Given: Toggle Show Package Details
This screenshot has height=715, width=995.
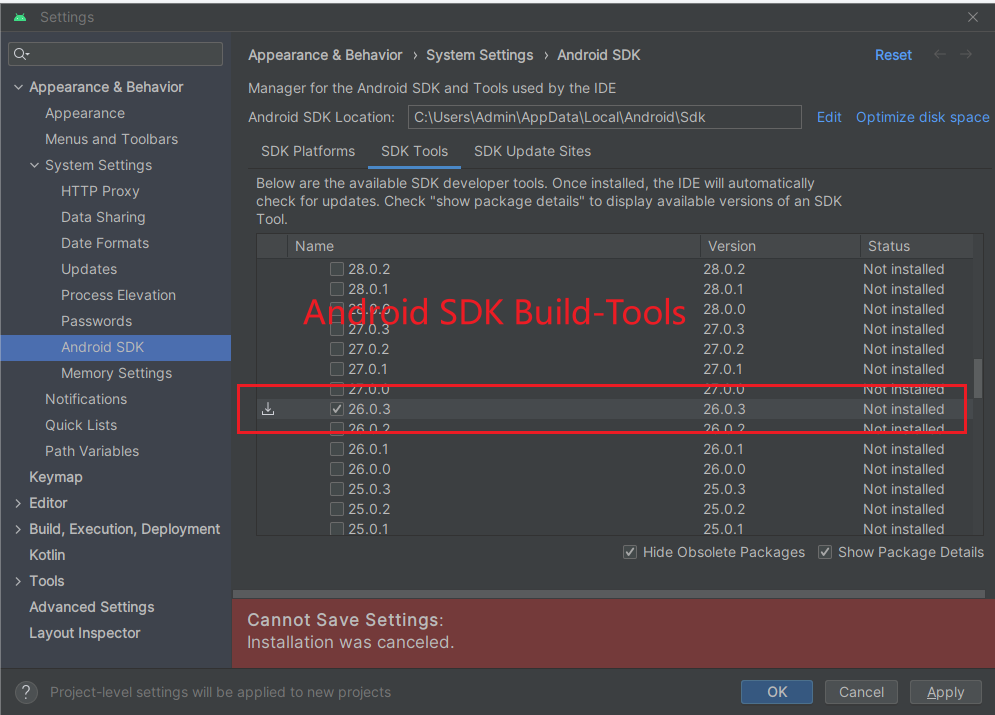Looking at the screenshot, I should coord(824,552).
